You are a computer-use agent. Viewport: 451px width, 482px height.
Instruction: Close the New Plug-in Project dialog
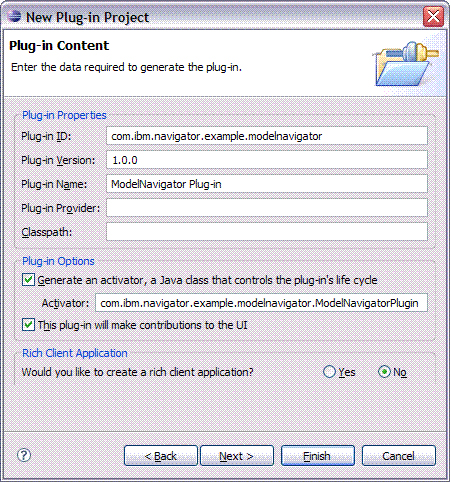(433, 16)
